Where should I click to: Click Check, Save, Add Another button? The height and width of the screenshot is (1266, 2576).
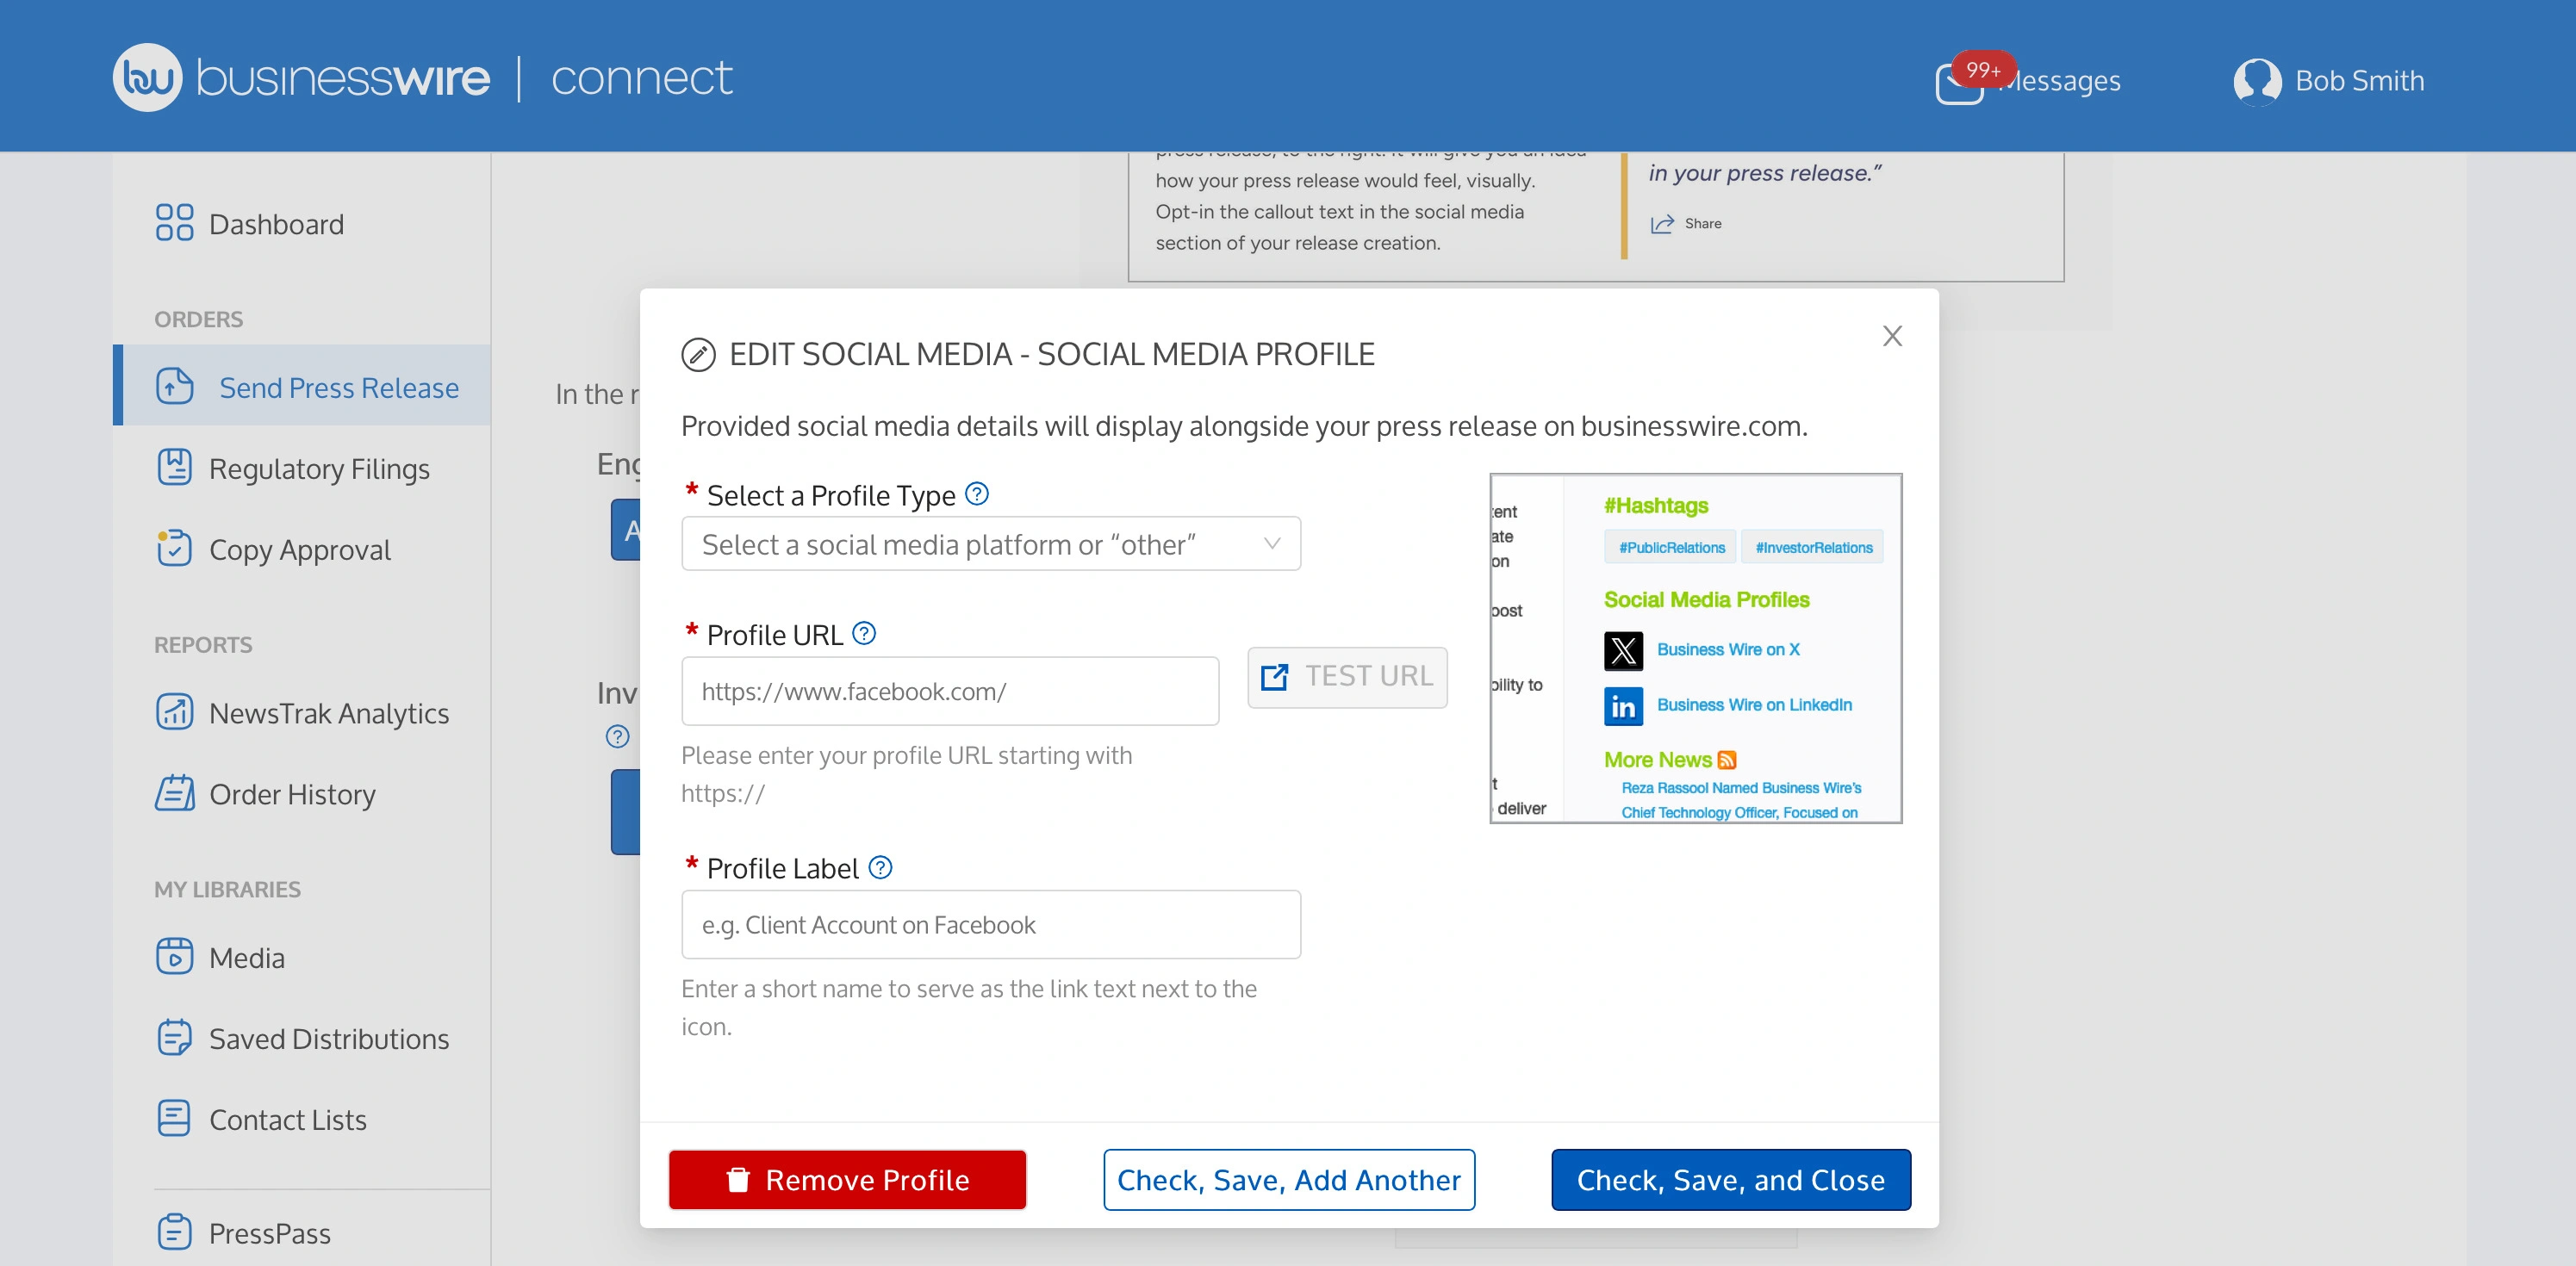point(1289,1179)
